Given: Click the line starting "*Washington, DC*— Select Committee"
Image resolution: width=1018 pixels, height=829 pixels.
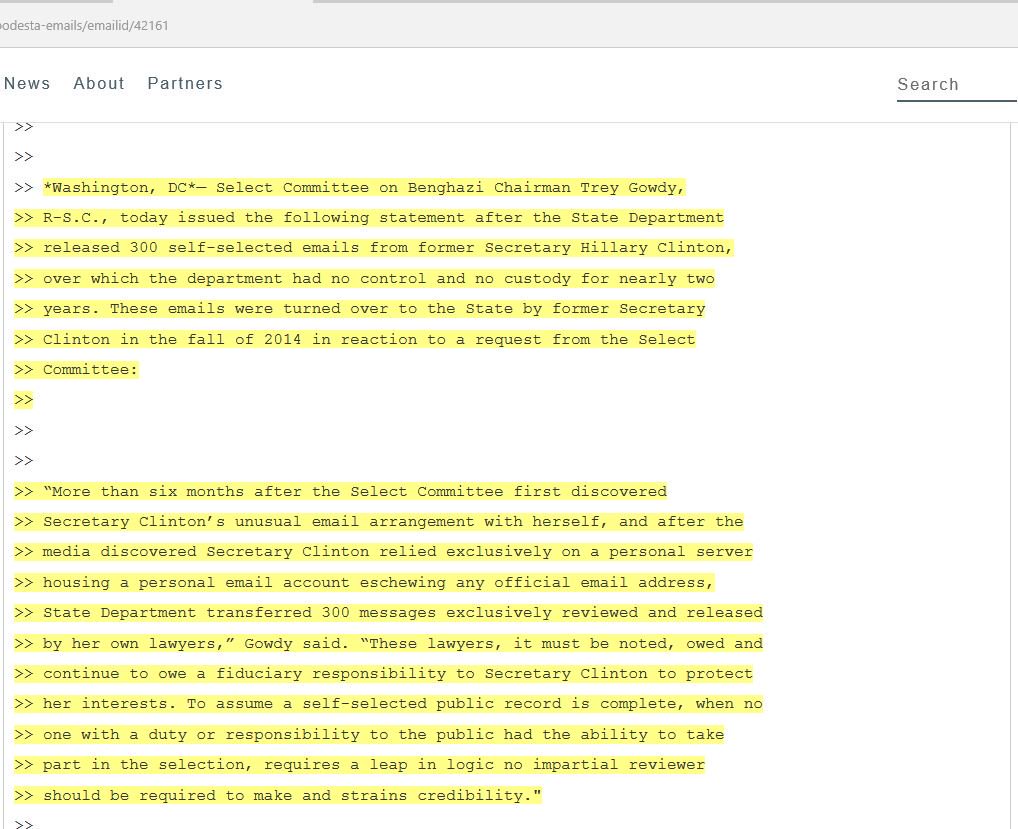Looking at the screenshot, I should 364,188.
